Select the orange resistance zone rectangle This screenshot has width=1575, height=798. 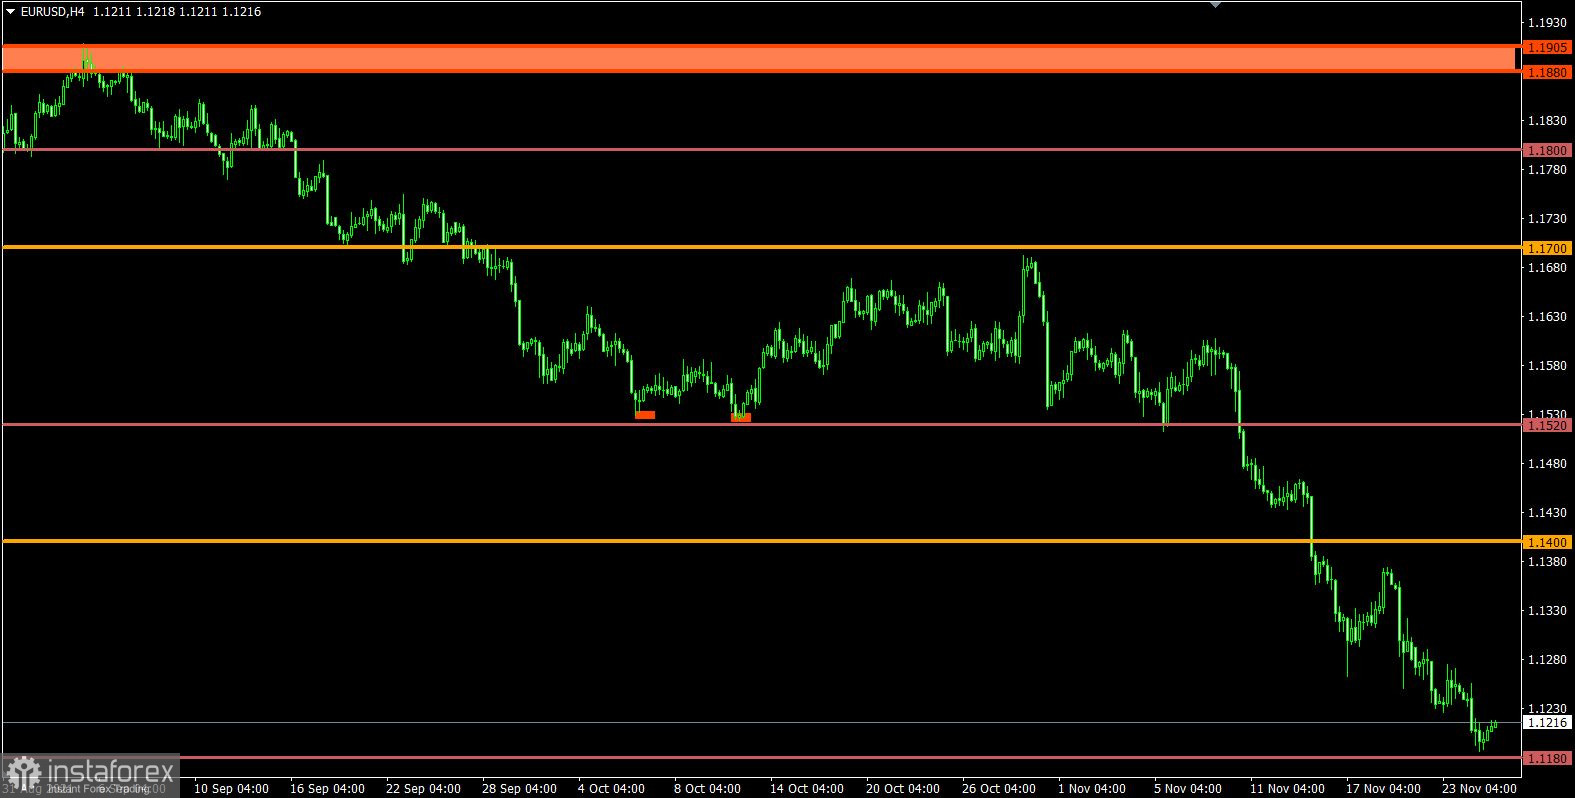760,59
